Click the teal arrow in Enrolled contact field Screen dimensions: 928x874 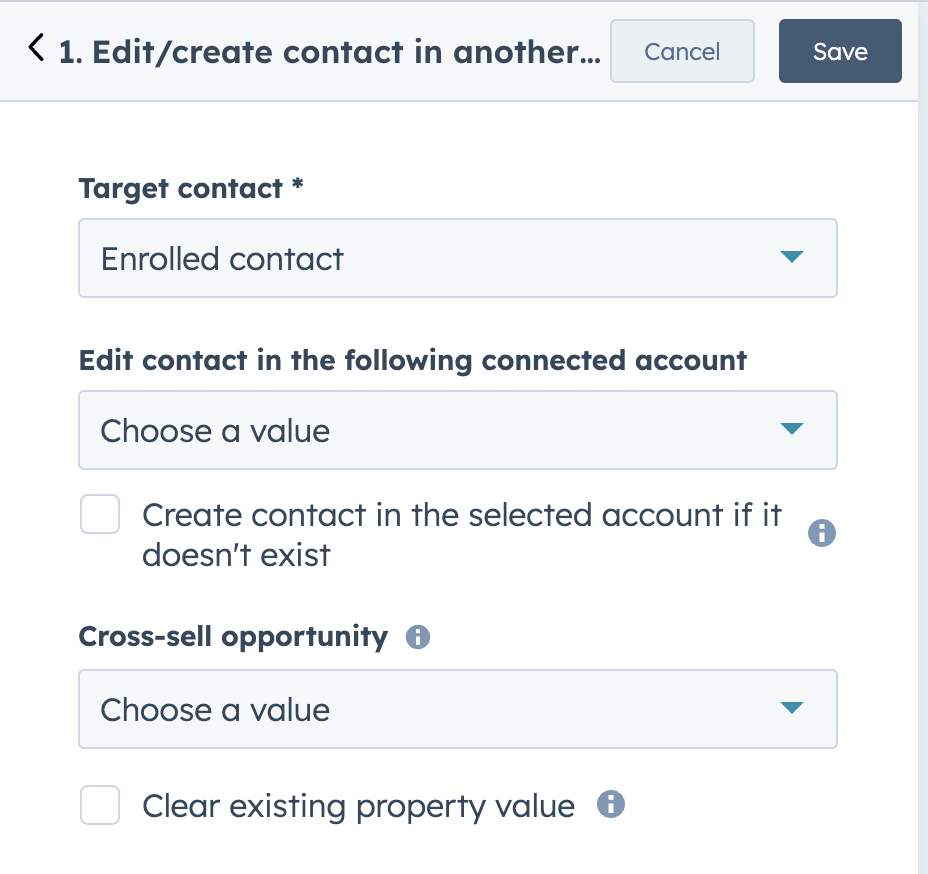click(791, 257)
